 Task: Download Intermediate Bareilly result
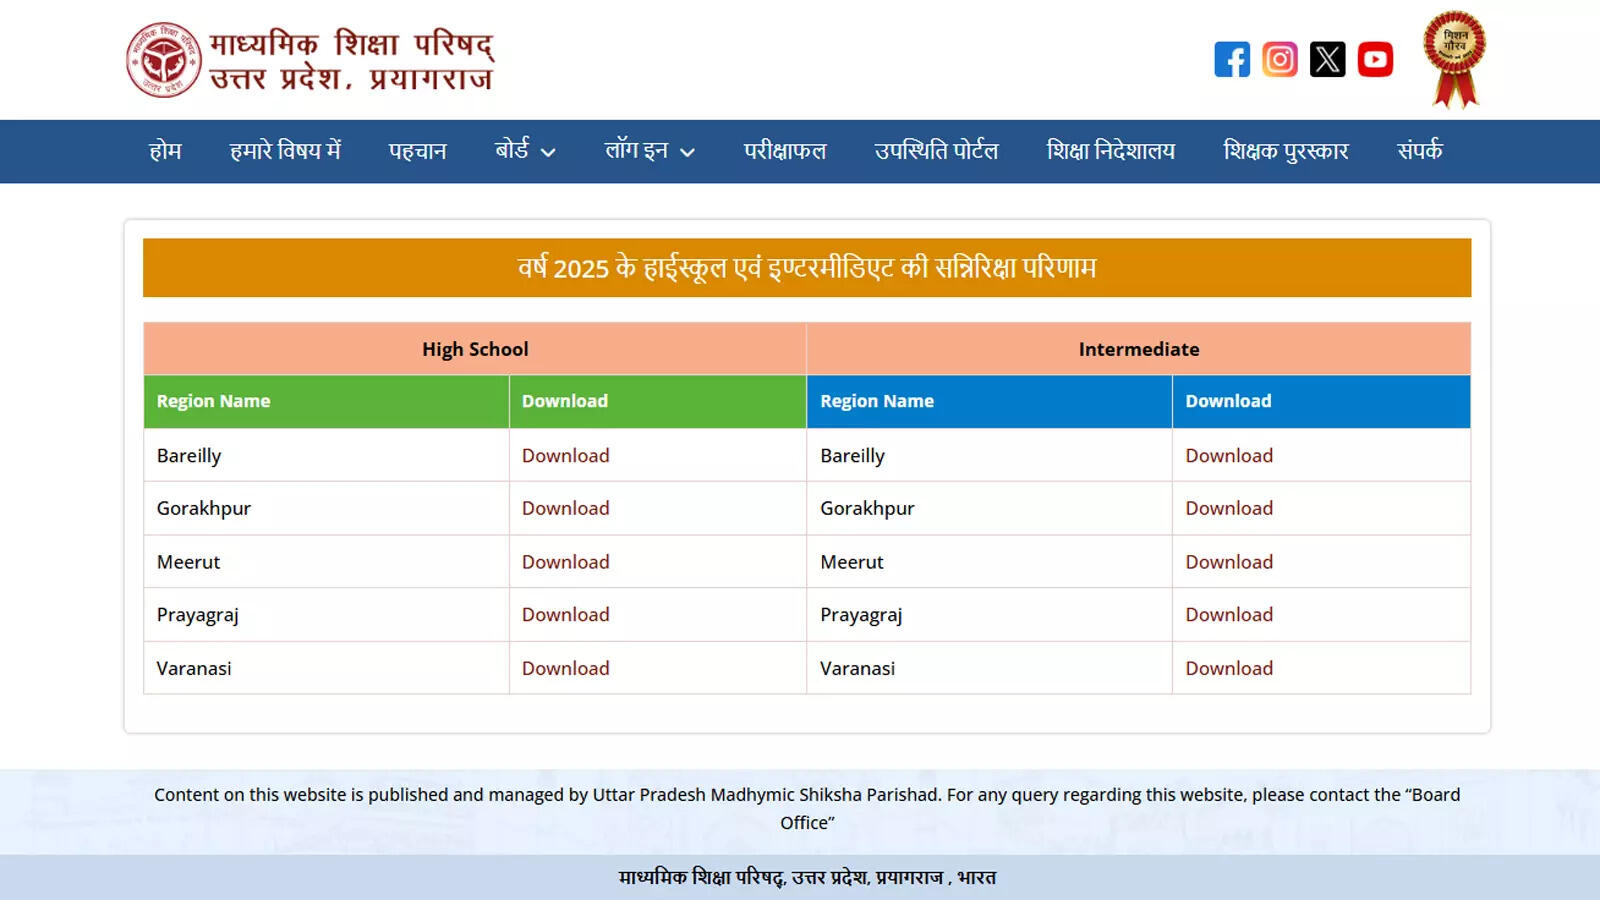click(1229, 455)
